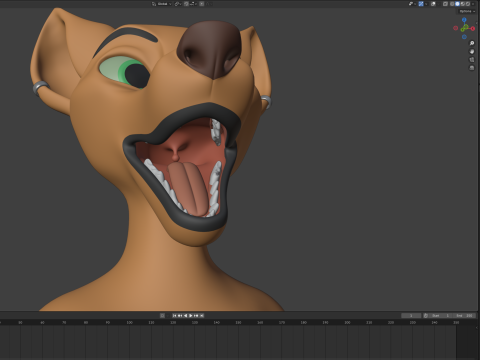Open the Options dropdown in viewport
480x360 pixels.
point(467,11)
